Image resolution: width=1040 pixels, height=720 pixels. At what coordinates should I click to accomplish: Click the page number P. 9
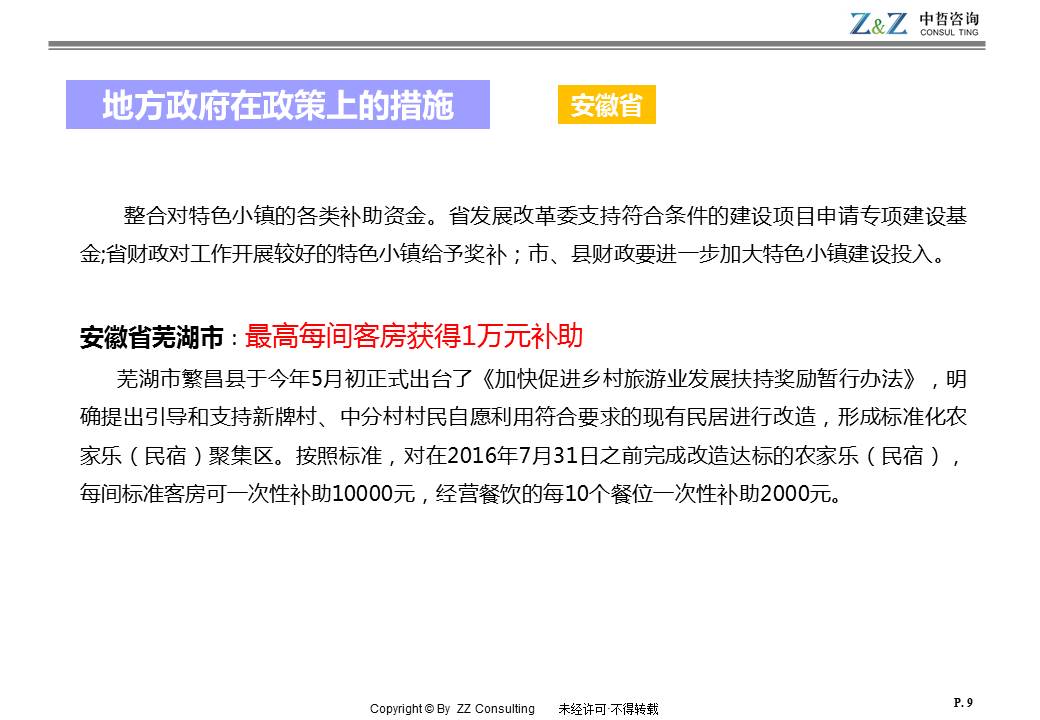[x=963, y=703]
